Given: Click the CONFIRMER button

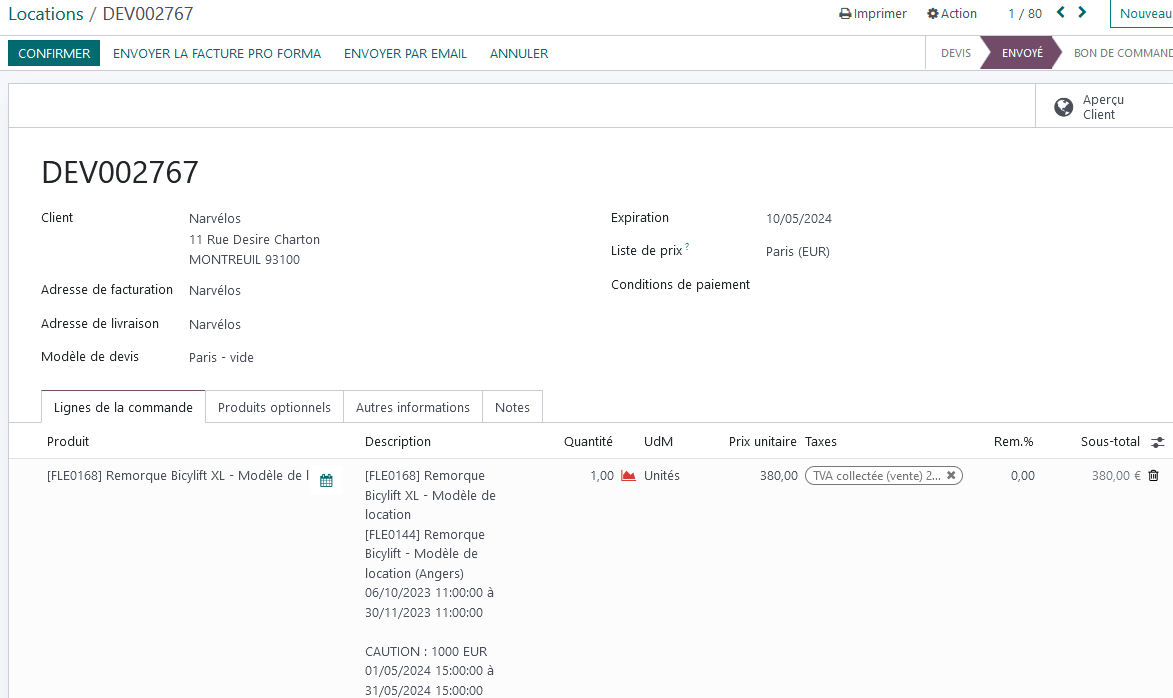Looking at the screenshot, I should (x=54, y=53).
